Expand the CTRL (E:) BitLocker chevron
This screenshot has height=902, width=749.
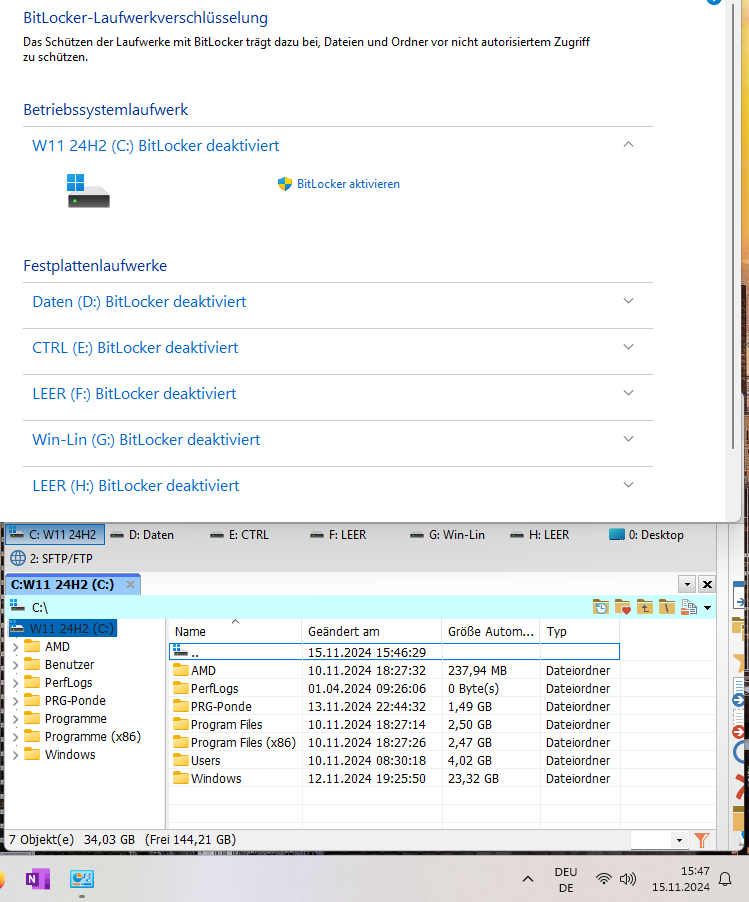coord(628,347)
